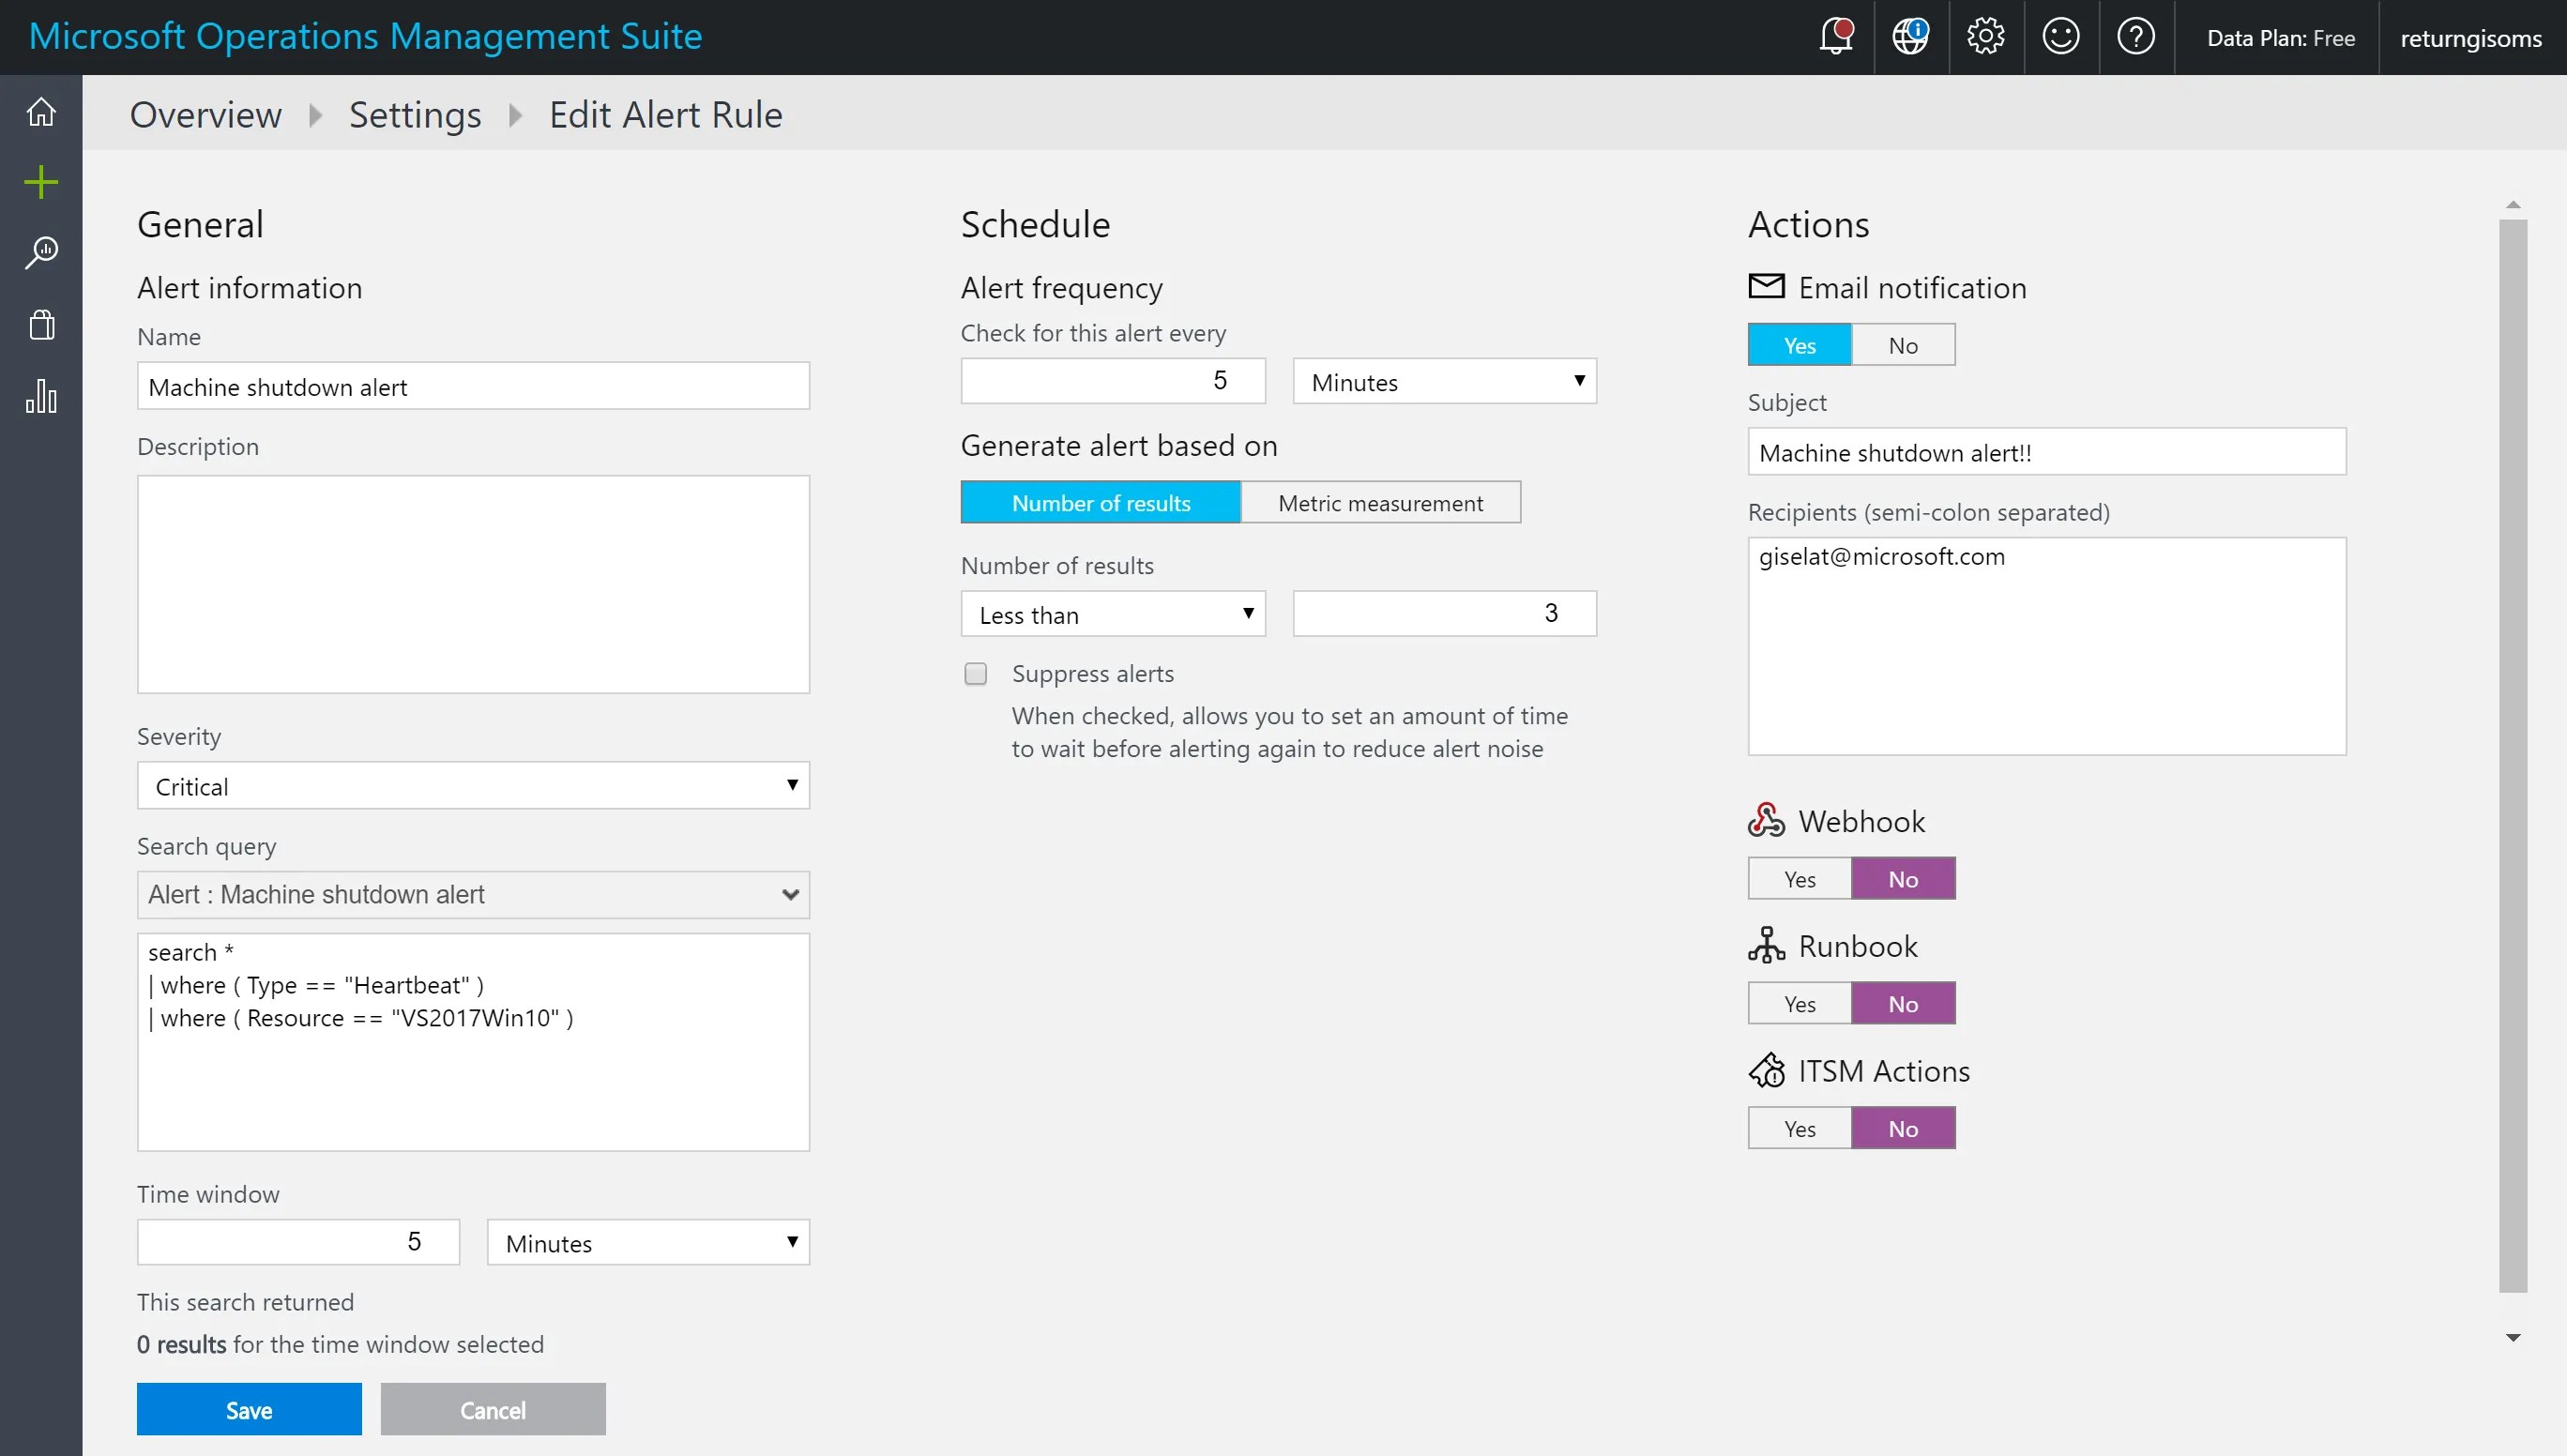Open Time window units dropdown

pos(648,1243)
